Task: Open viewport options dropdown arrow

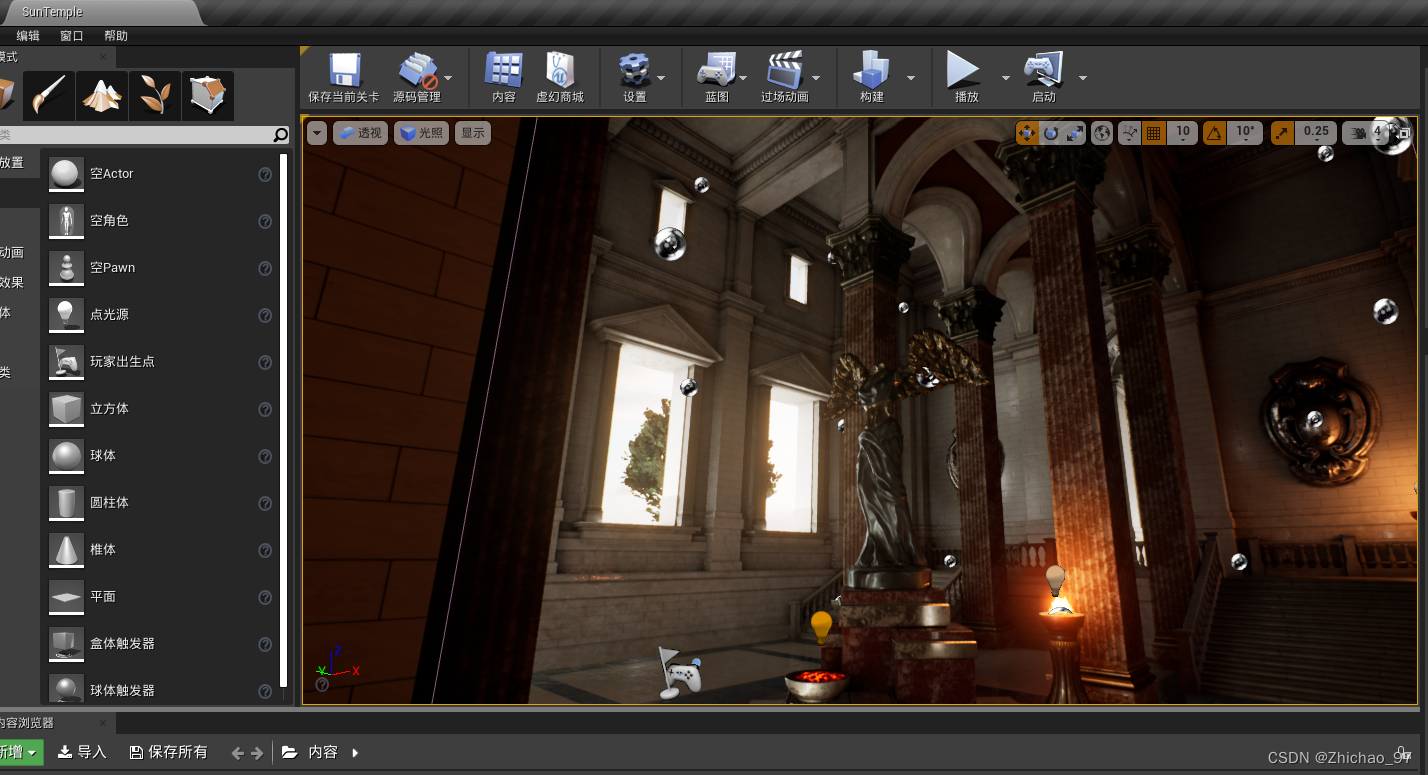Action: tap(317, 133)
